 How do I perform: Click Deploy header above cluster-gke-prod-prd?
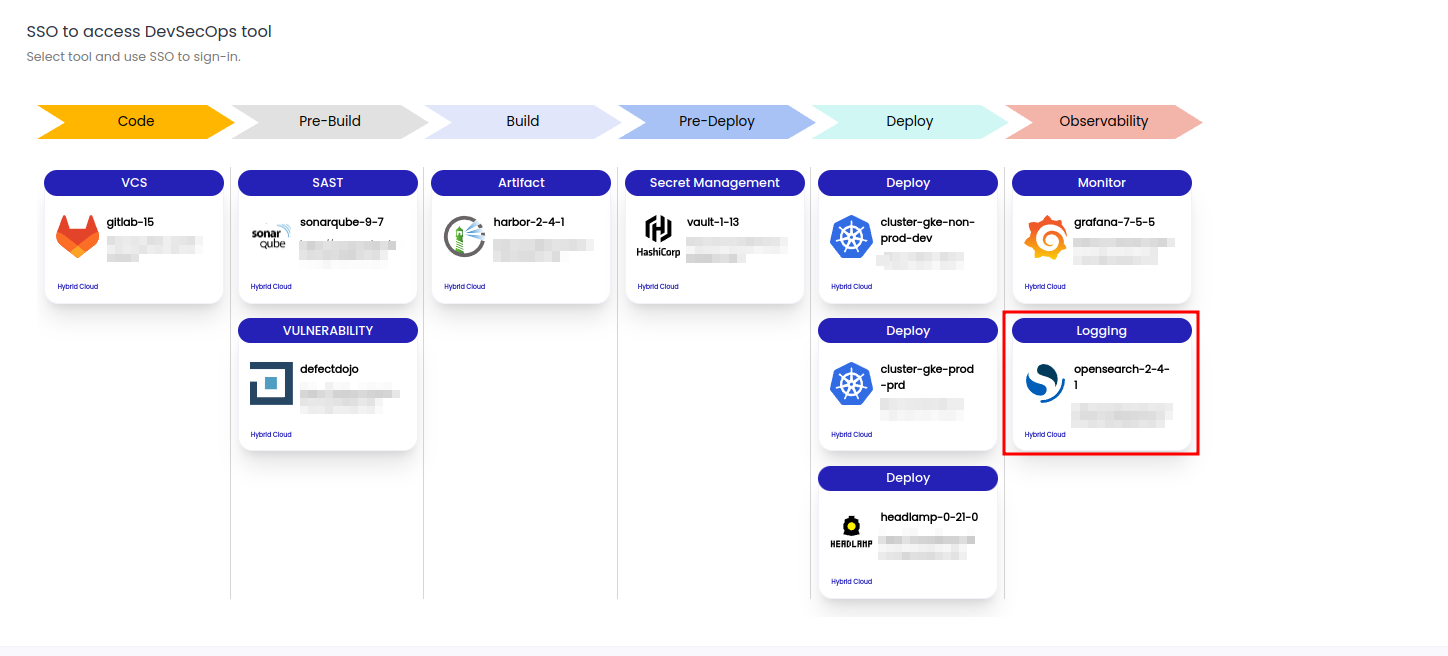pyautogui.click(x=908, y=331)
